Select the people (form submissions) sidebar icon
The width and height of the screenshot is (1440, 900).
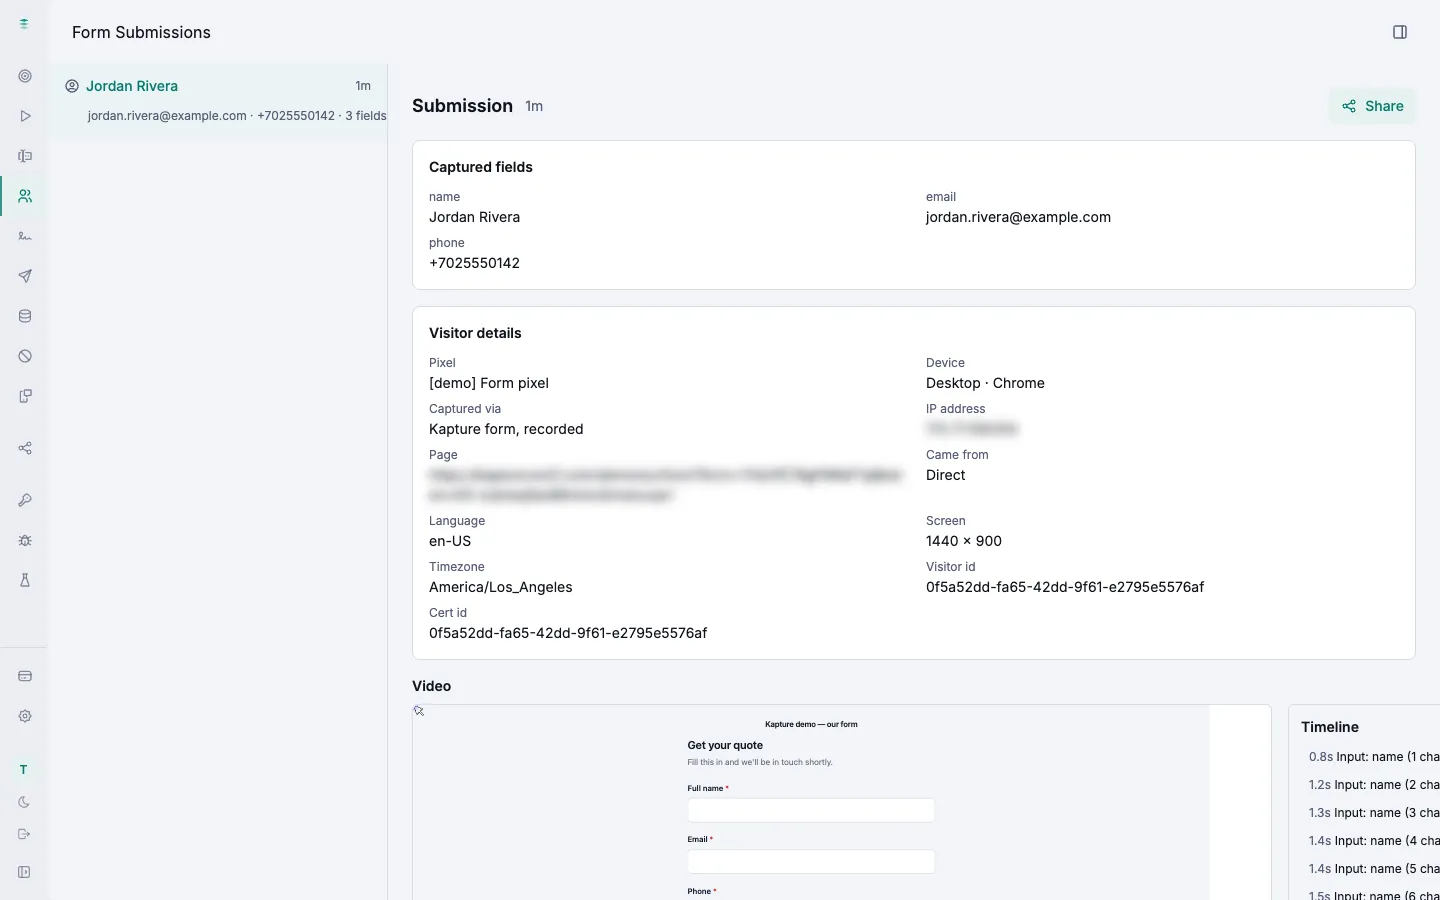click(x=25, y=196)
